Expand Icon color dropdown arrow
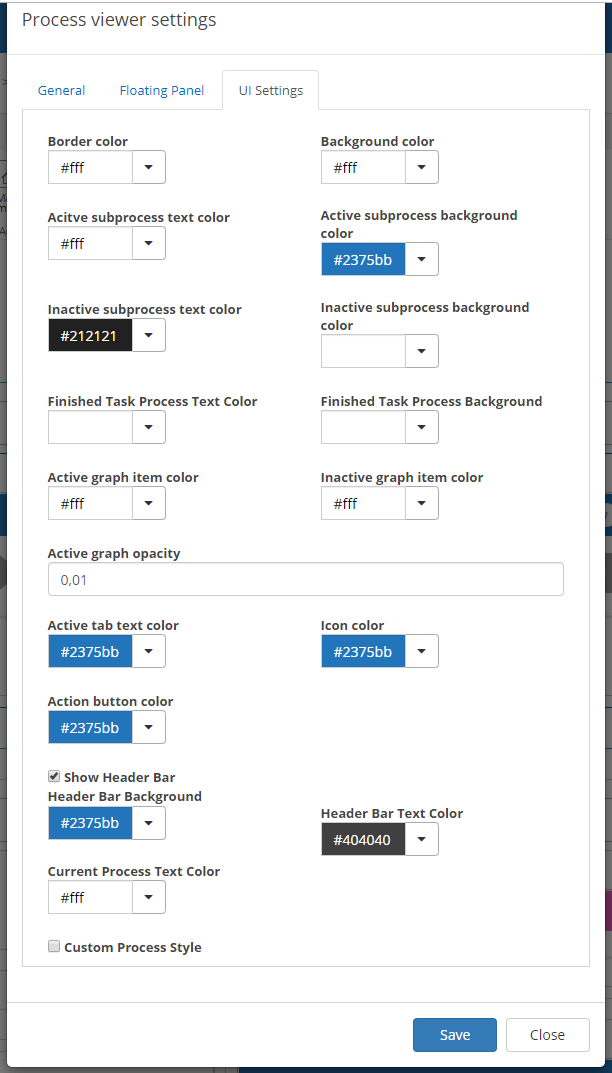Viewport: 612px width, 1073px height. point(422,651)
